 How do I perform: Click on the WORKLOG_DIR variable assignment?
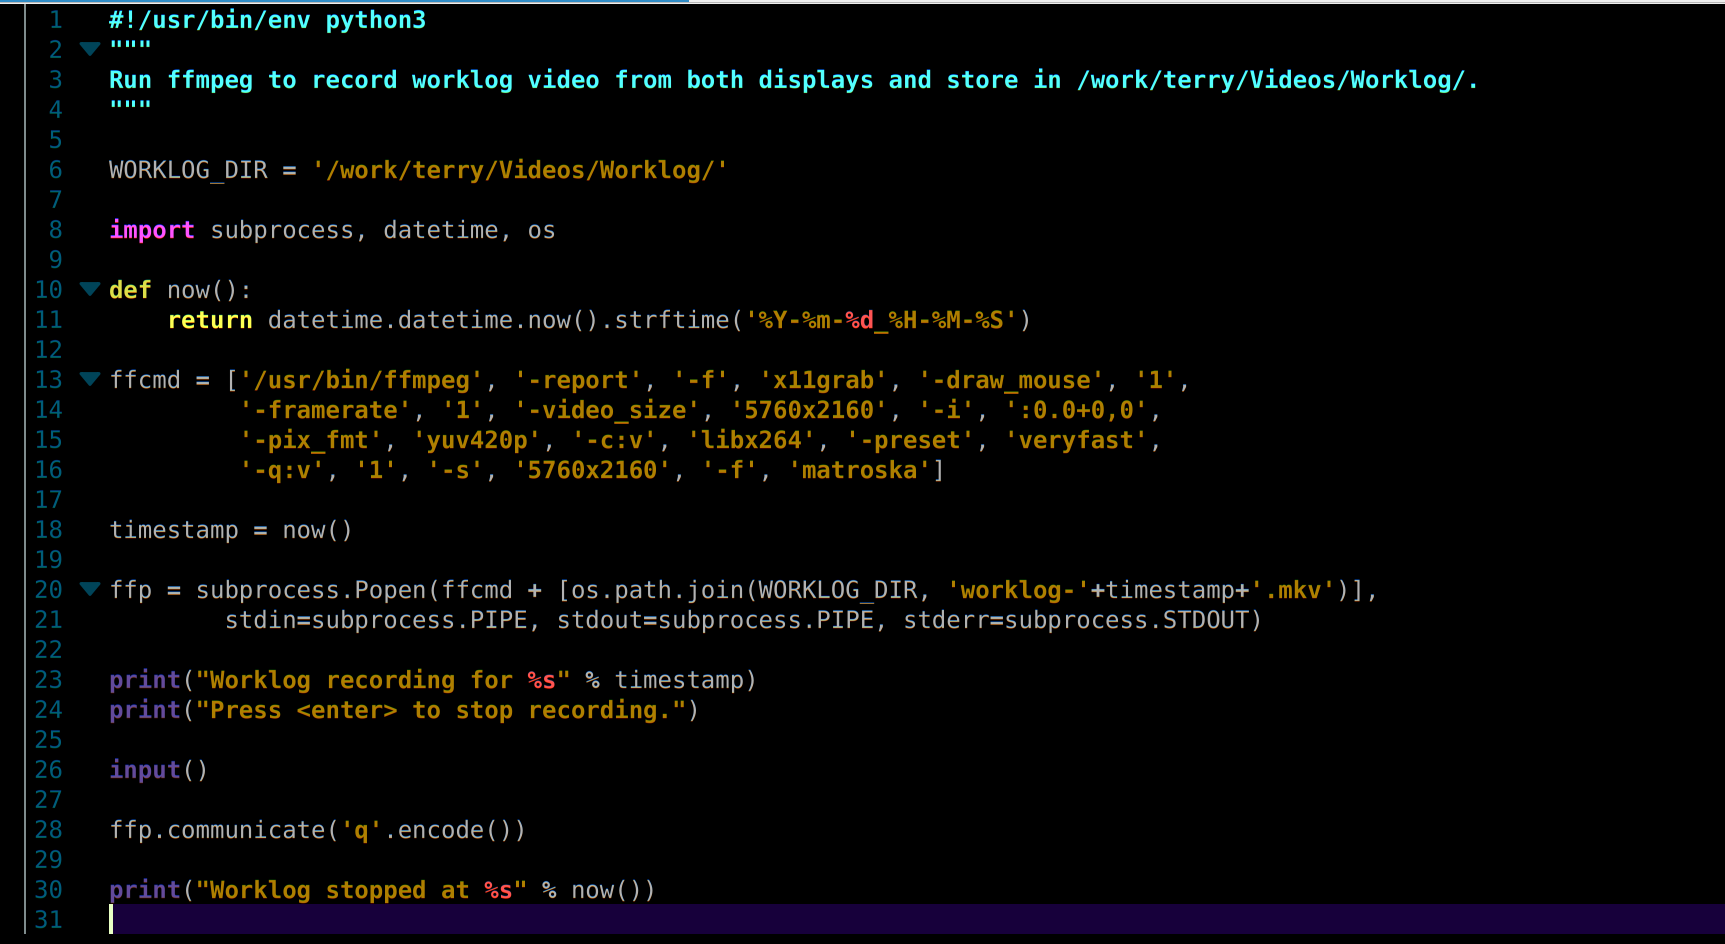click(x=188, y=170)
